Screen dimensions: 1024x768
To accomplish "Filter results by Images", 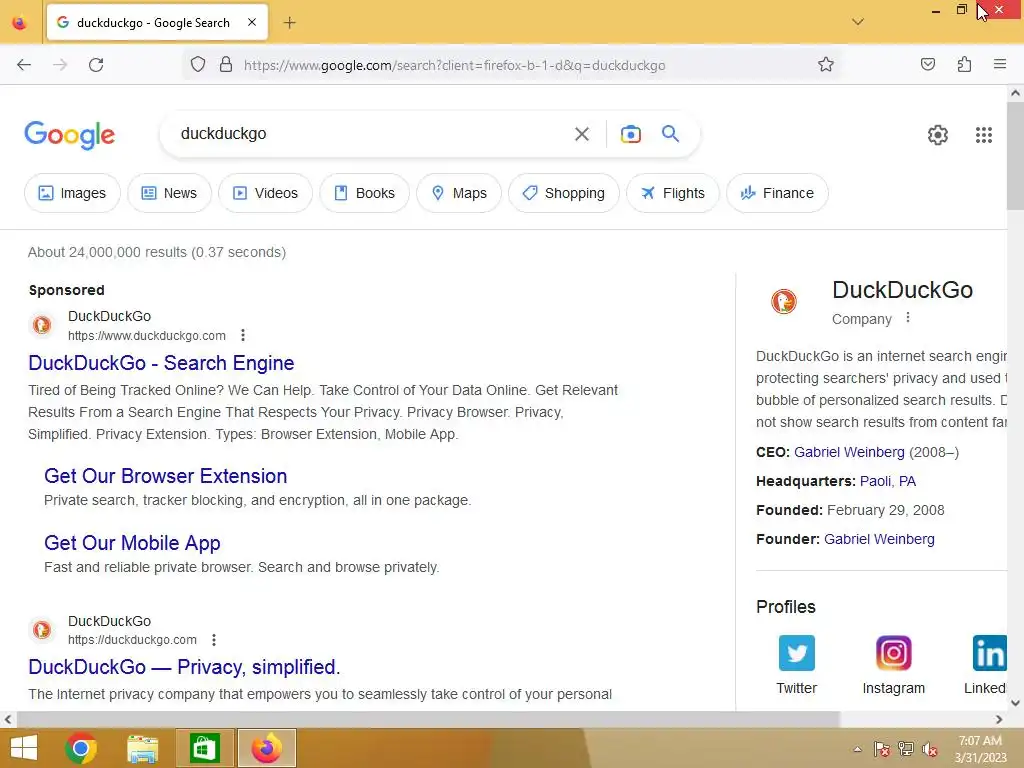I will click(x=72, y=193).
